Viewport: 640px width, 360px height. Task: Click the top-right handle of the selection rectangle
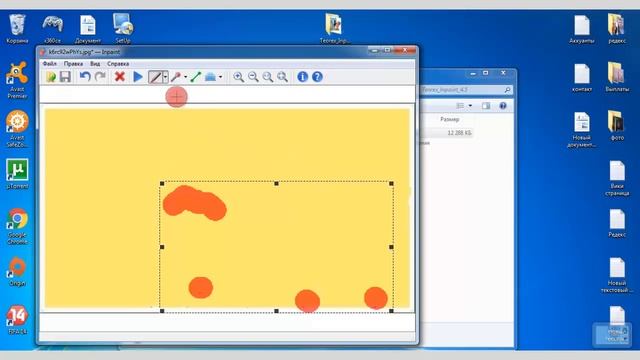click(391, 184)
